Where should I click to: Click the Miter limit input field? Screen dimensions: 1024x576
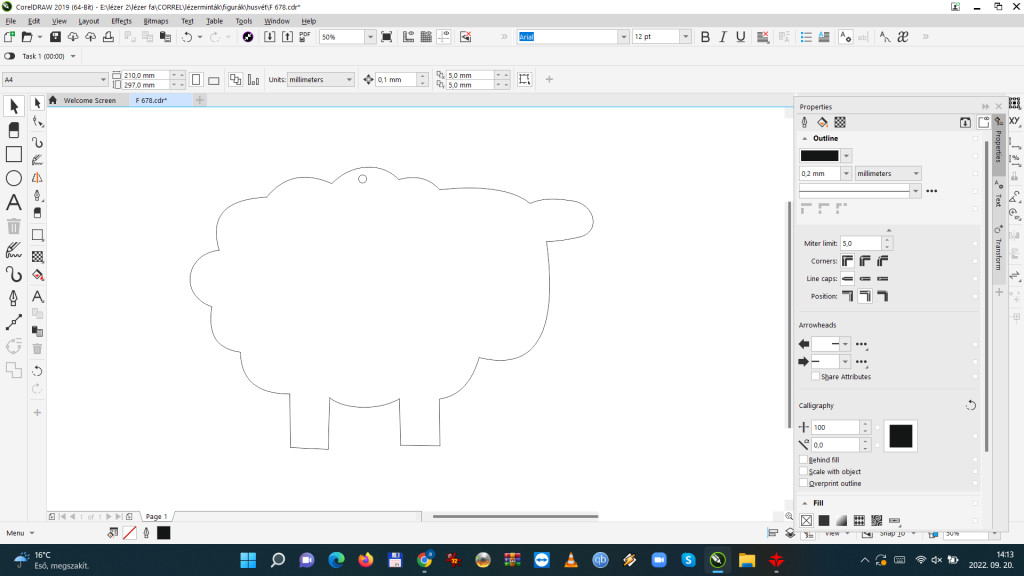(860, 243)
